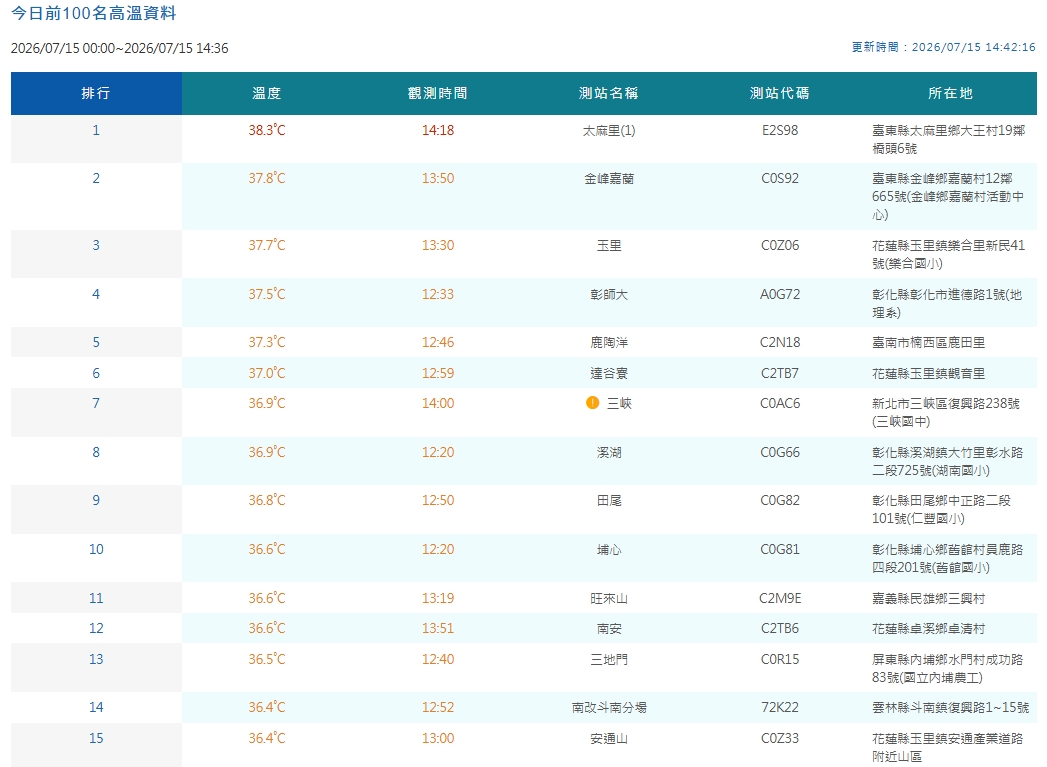The width and height of the screenshot is (1047, 767).
Task: Click the page title 今日前100名高溫資料
Action: (x=93, y=13)
